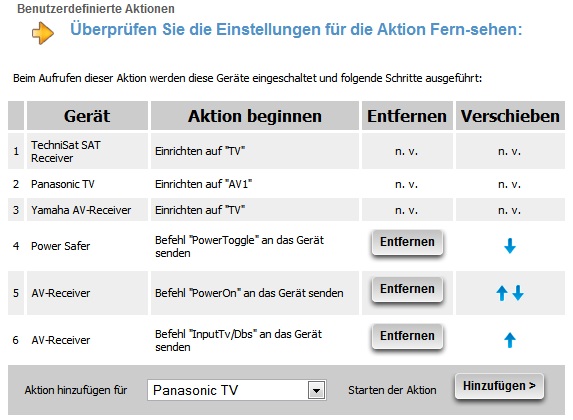Select the Panasonic TV table row
The image size is (573, 420).
286,184
